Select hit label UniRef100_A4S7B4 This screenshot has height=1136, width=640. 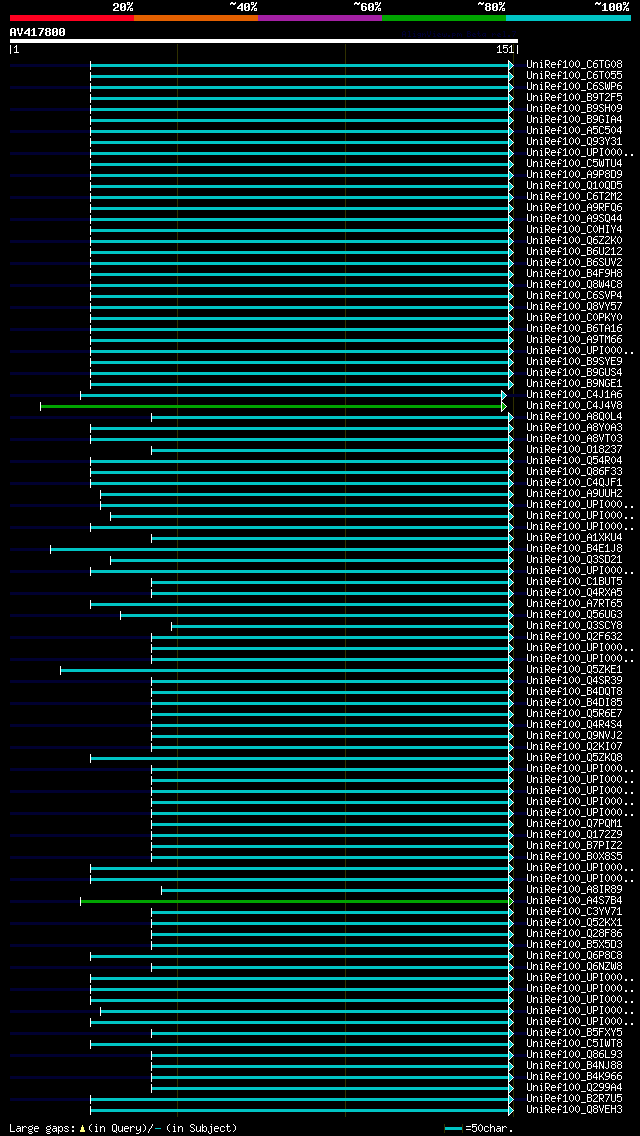click(574, 901)
